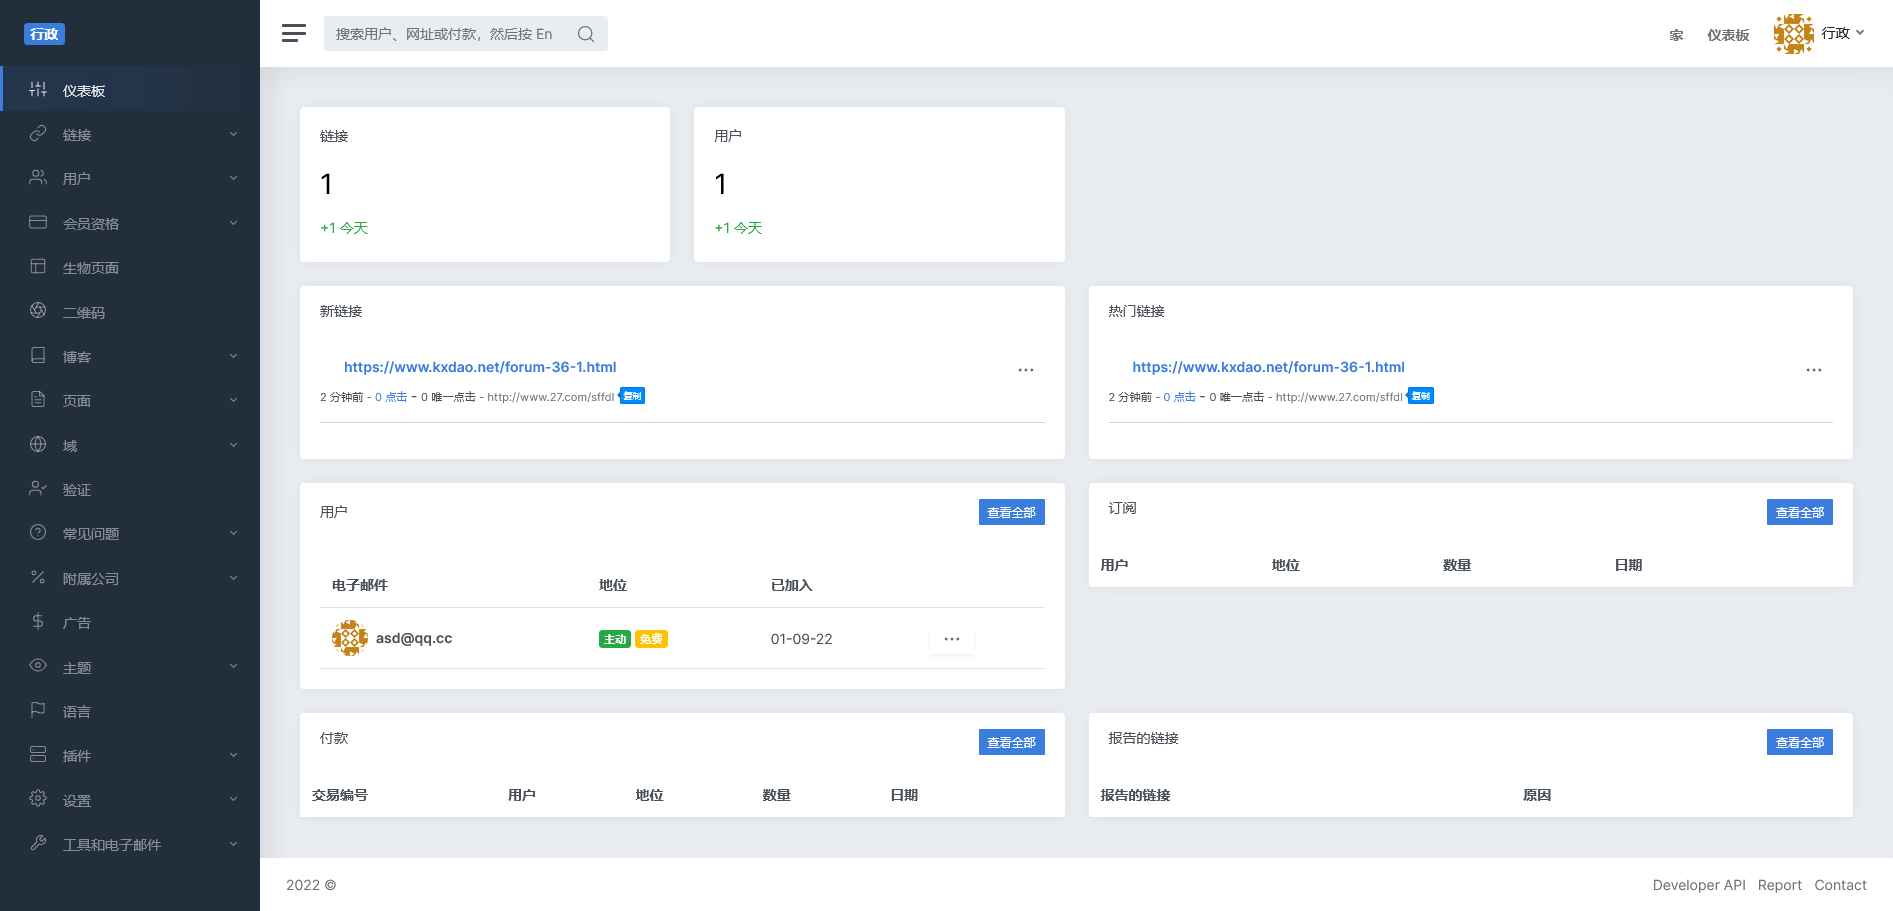
Task: Click the Developer API footer link
Action: pyautogui.click(x=1698, y=885)
